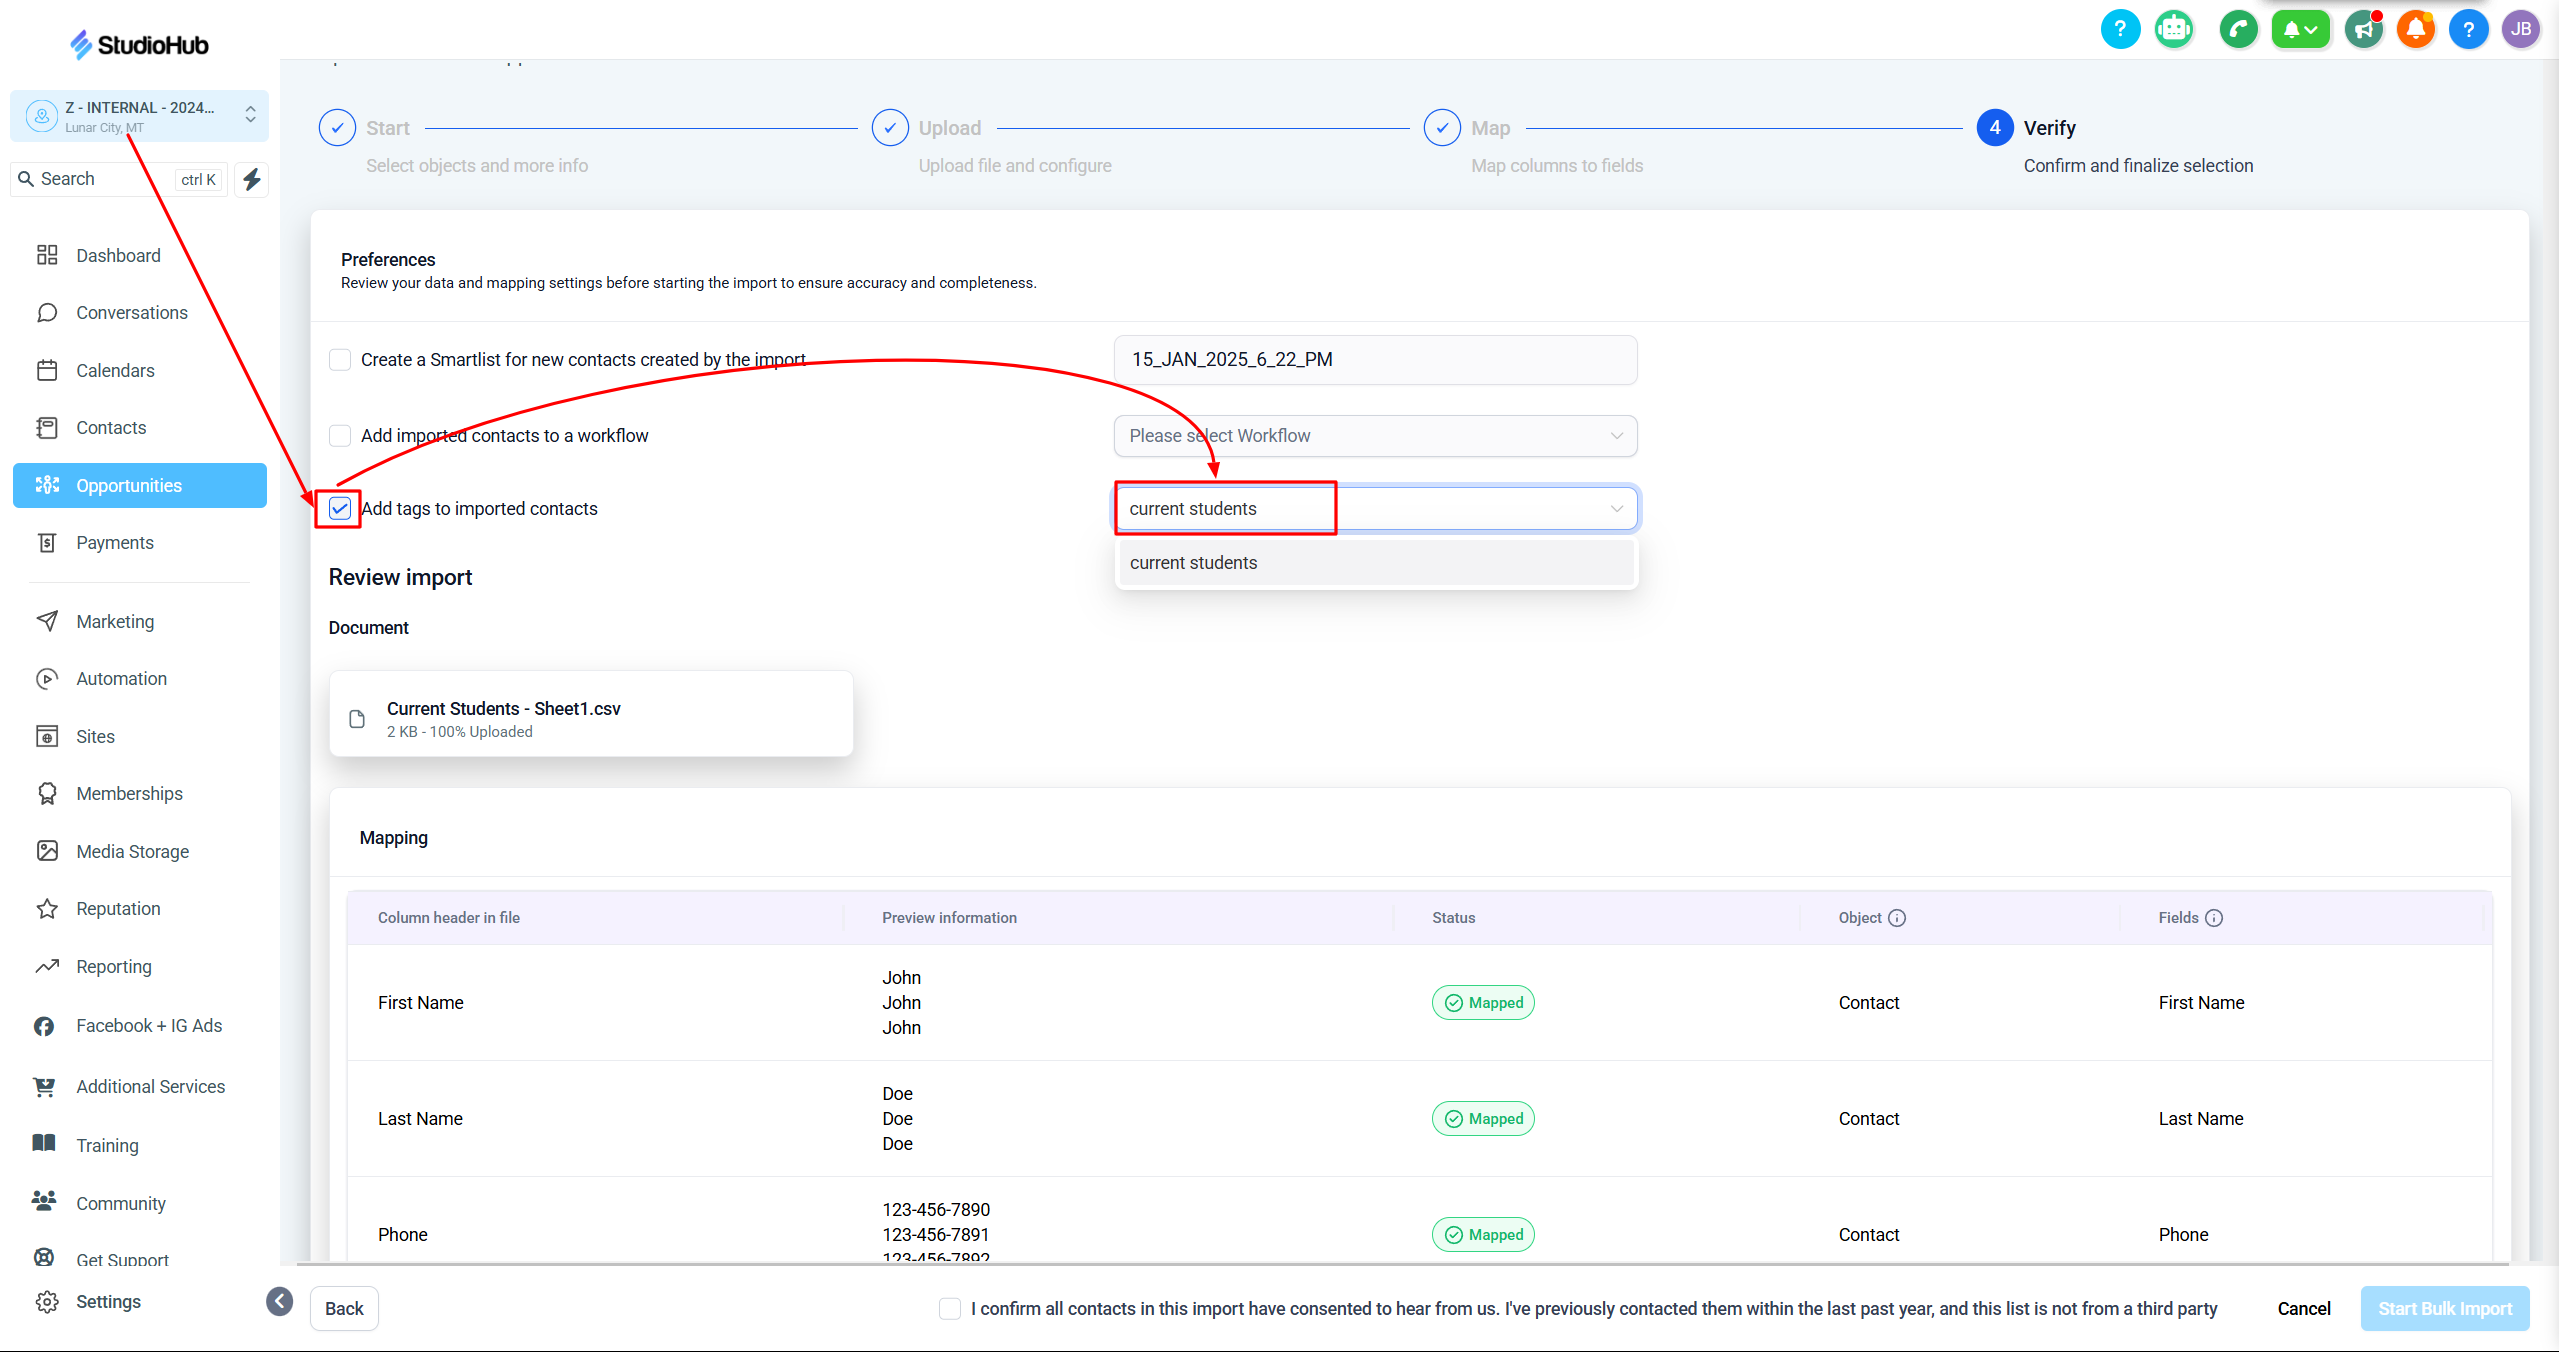Screen dimensions: 2559x1352
Task: Select 'current students' option in tag list
Action: tap(1375, 563)
